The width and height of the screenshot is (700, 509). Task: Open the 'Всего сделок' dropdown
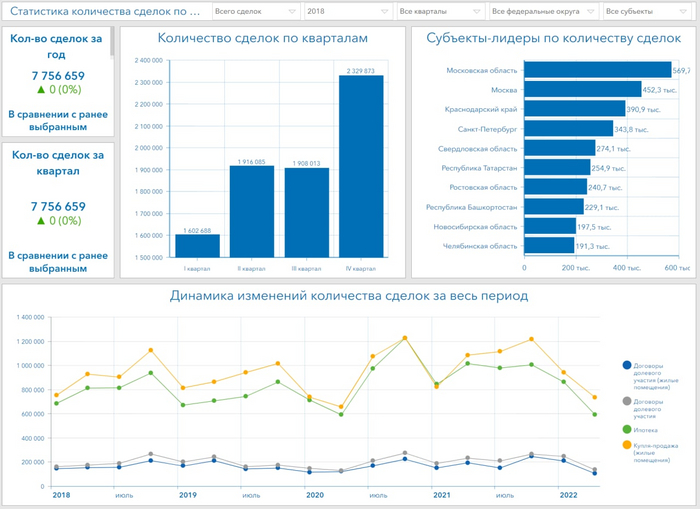tap(256, 11)
